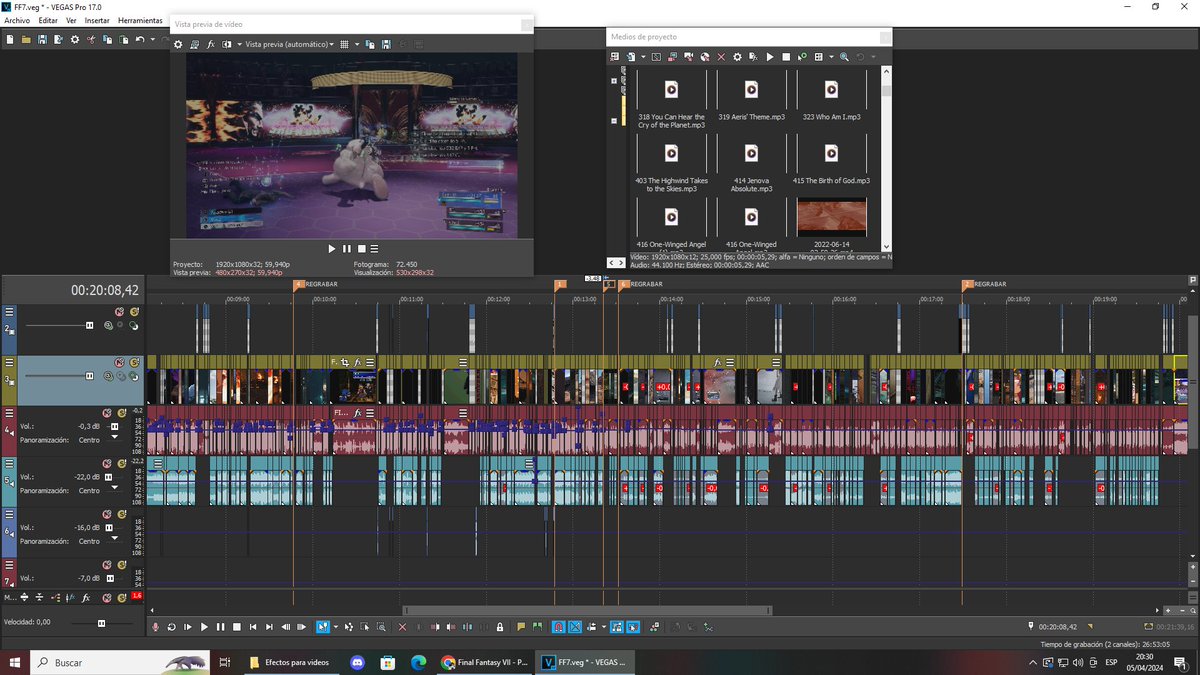Open Final Fantasy VII Chrome window in taskbar
Viewport: 1200px width, 675px height.
[484, 662]
